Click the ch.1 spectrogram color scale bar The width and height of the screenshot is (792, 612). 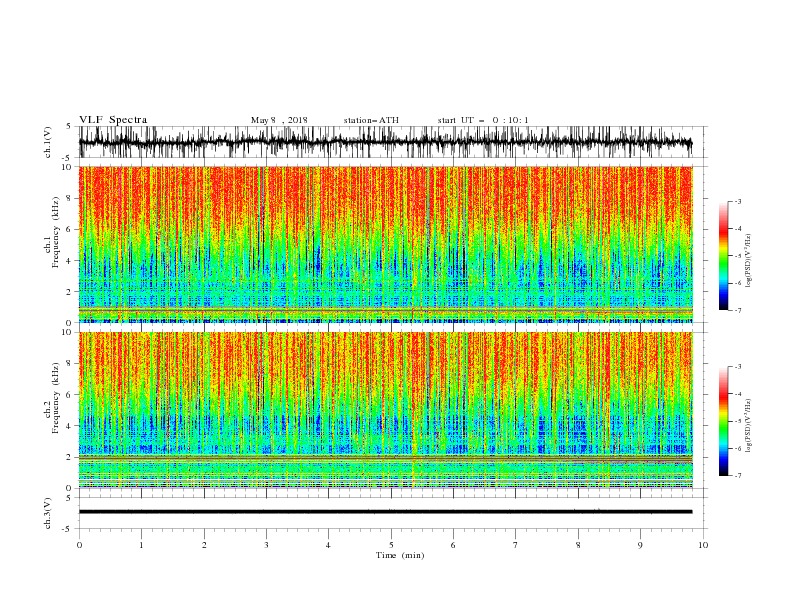tap(724, 256)
